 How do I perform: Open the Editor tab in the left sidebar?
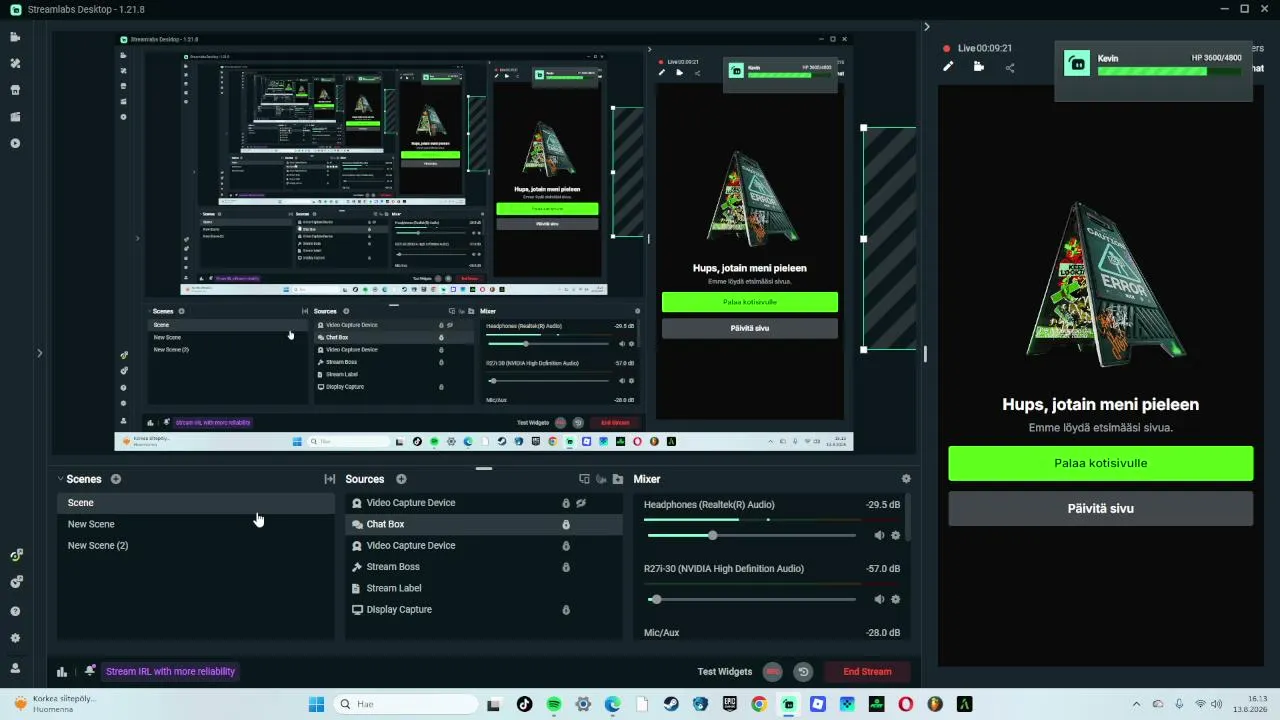click(15, 37)
